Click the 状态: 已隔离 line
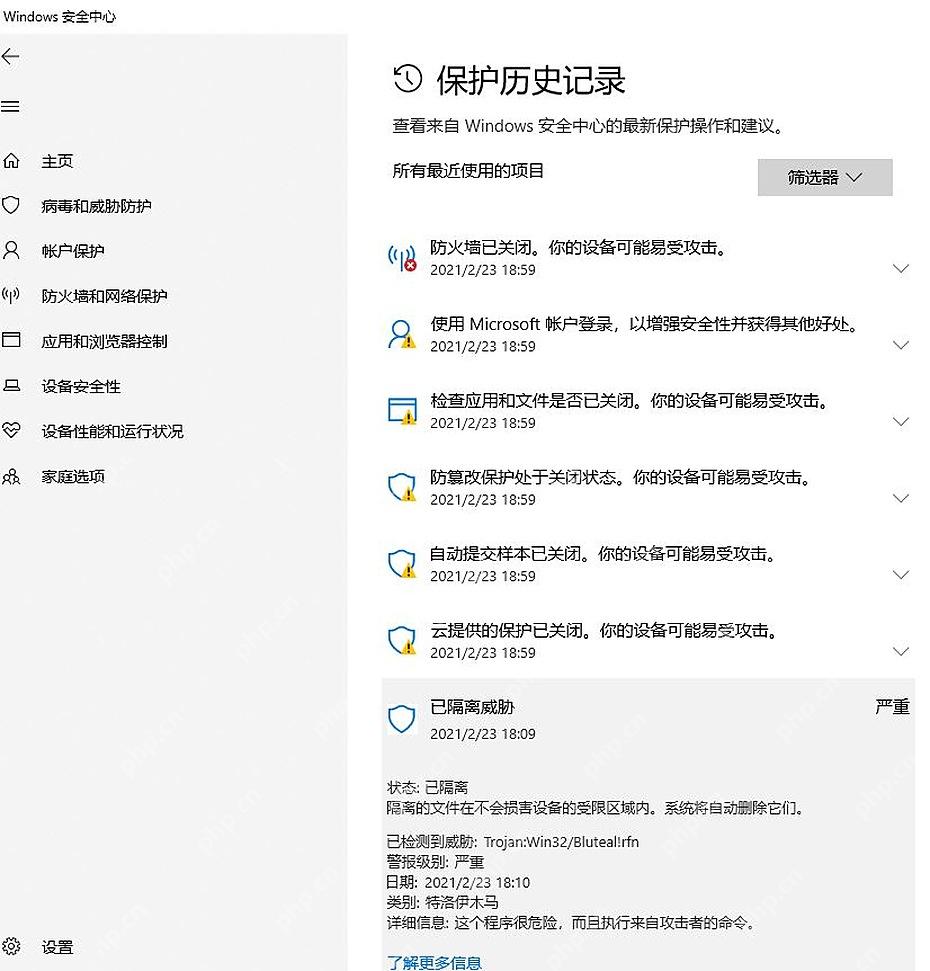This screenshot has height=971, width=930. [427, 787]
